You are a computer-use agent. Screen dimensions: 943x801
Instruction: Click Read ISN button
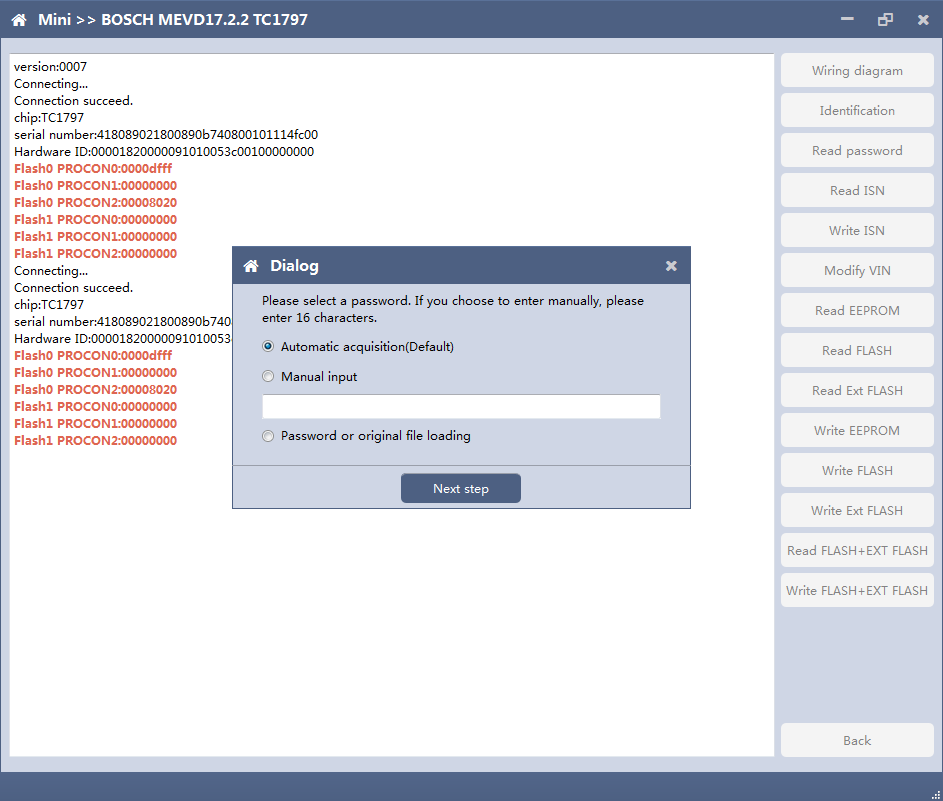[x=857, y=191]
